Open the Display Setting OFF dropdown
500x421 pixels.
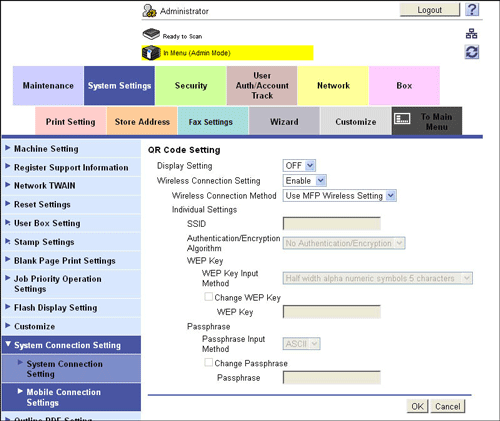point(299,165)
